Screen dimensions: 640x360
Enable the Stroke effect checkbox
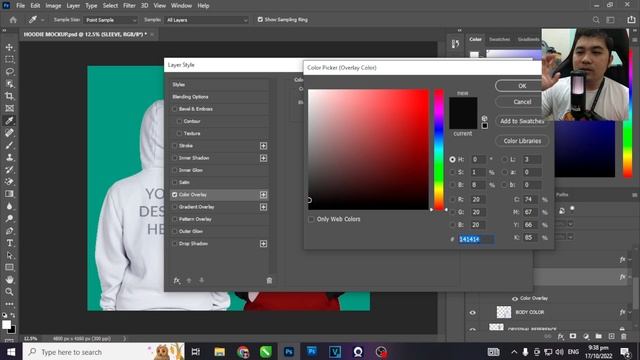(x=175, y=146)
